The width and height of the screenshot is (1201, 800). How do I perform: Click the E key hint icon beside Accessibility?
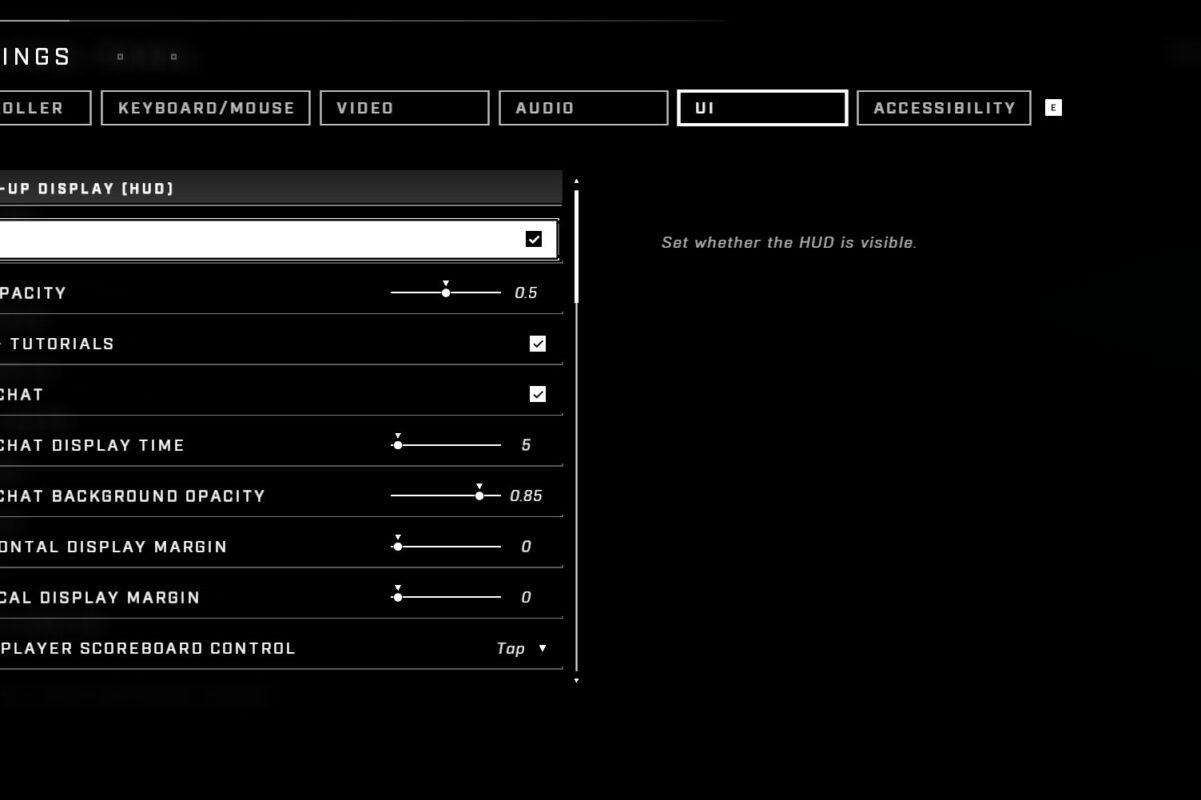tap(1053, 108)
